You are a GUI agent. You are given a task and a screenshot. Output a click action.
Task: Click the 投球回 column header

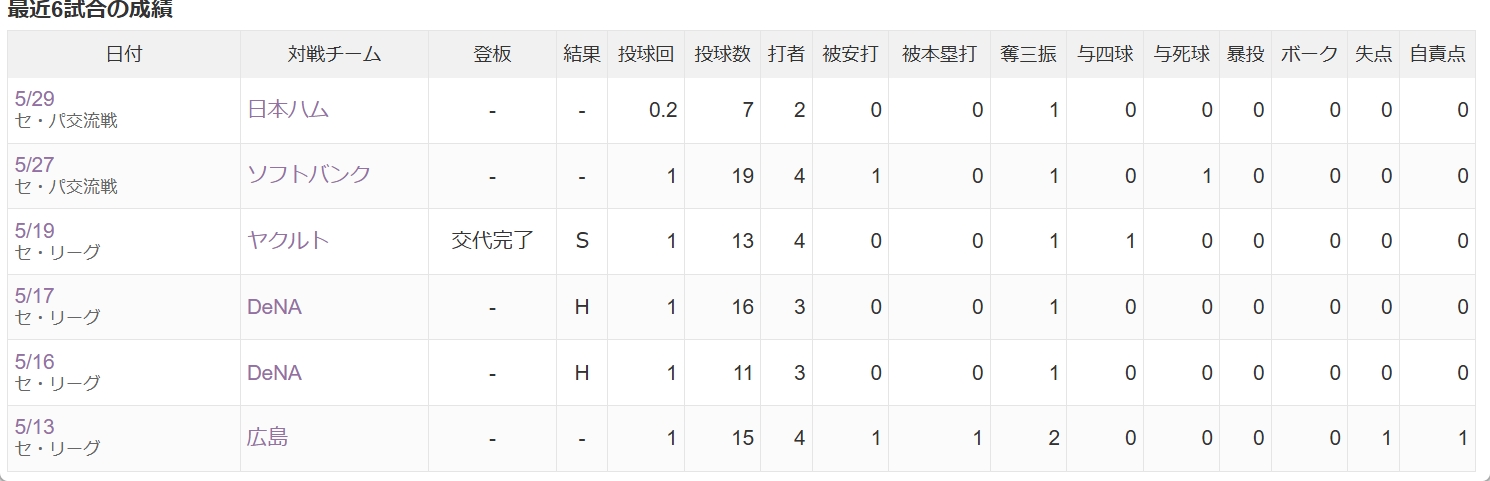pyautogui.click(x=646, y=54)
